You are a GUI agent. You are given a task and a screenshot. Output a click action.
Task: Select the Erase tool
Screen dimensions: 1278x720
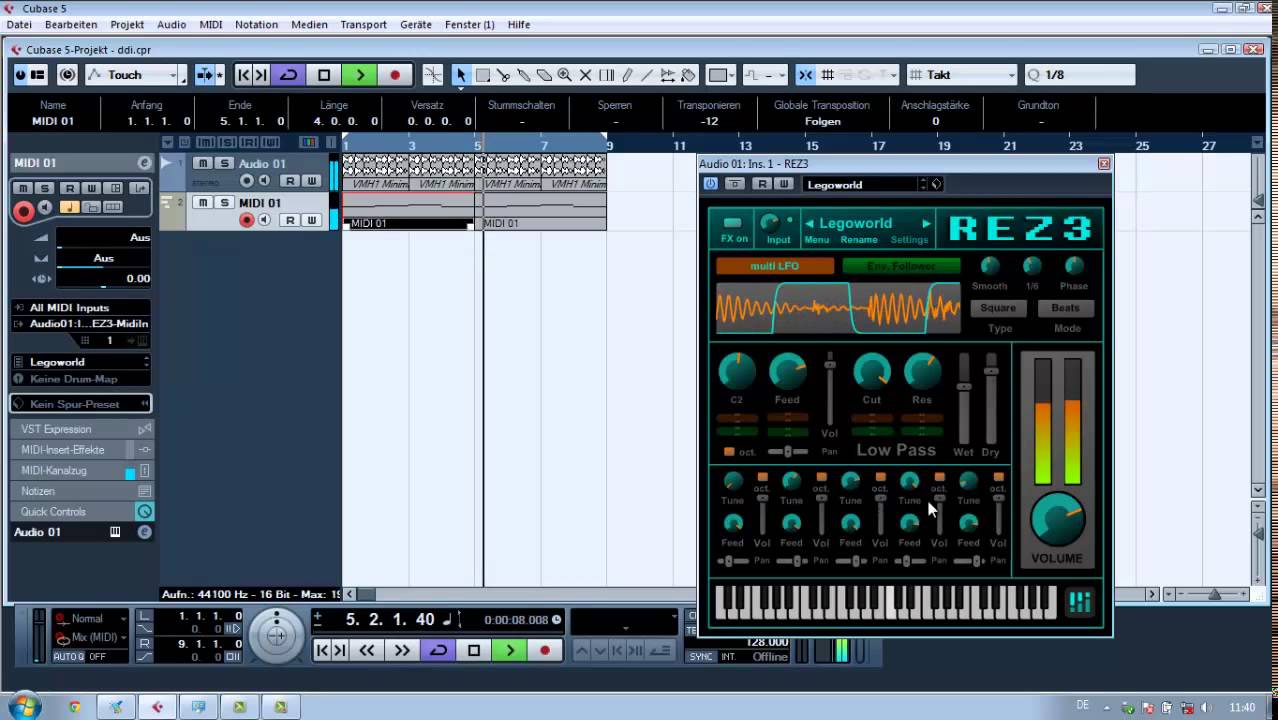544,75
